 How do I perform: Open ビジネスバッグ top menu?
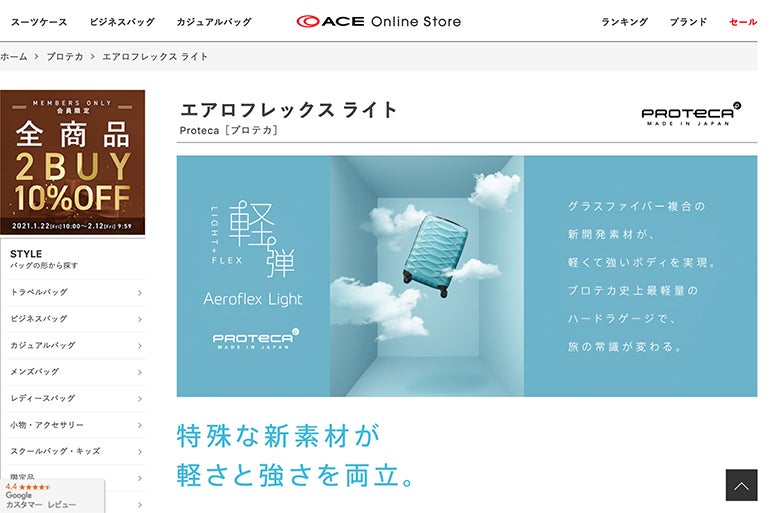(x=122, y=22)
